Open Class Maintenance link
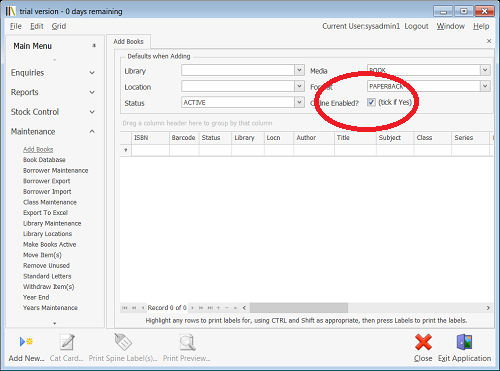Screen dimensions: 500x371 [50, 202]
